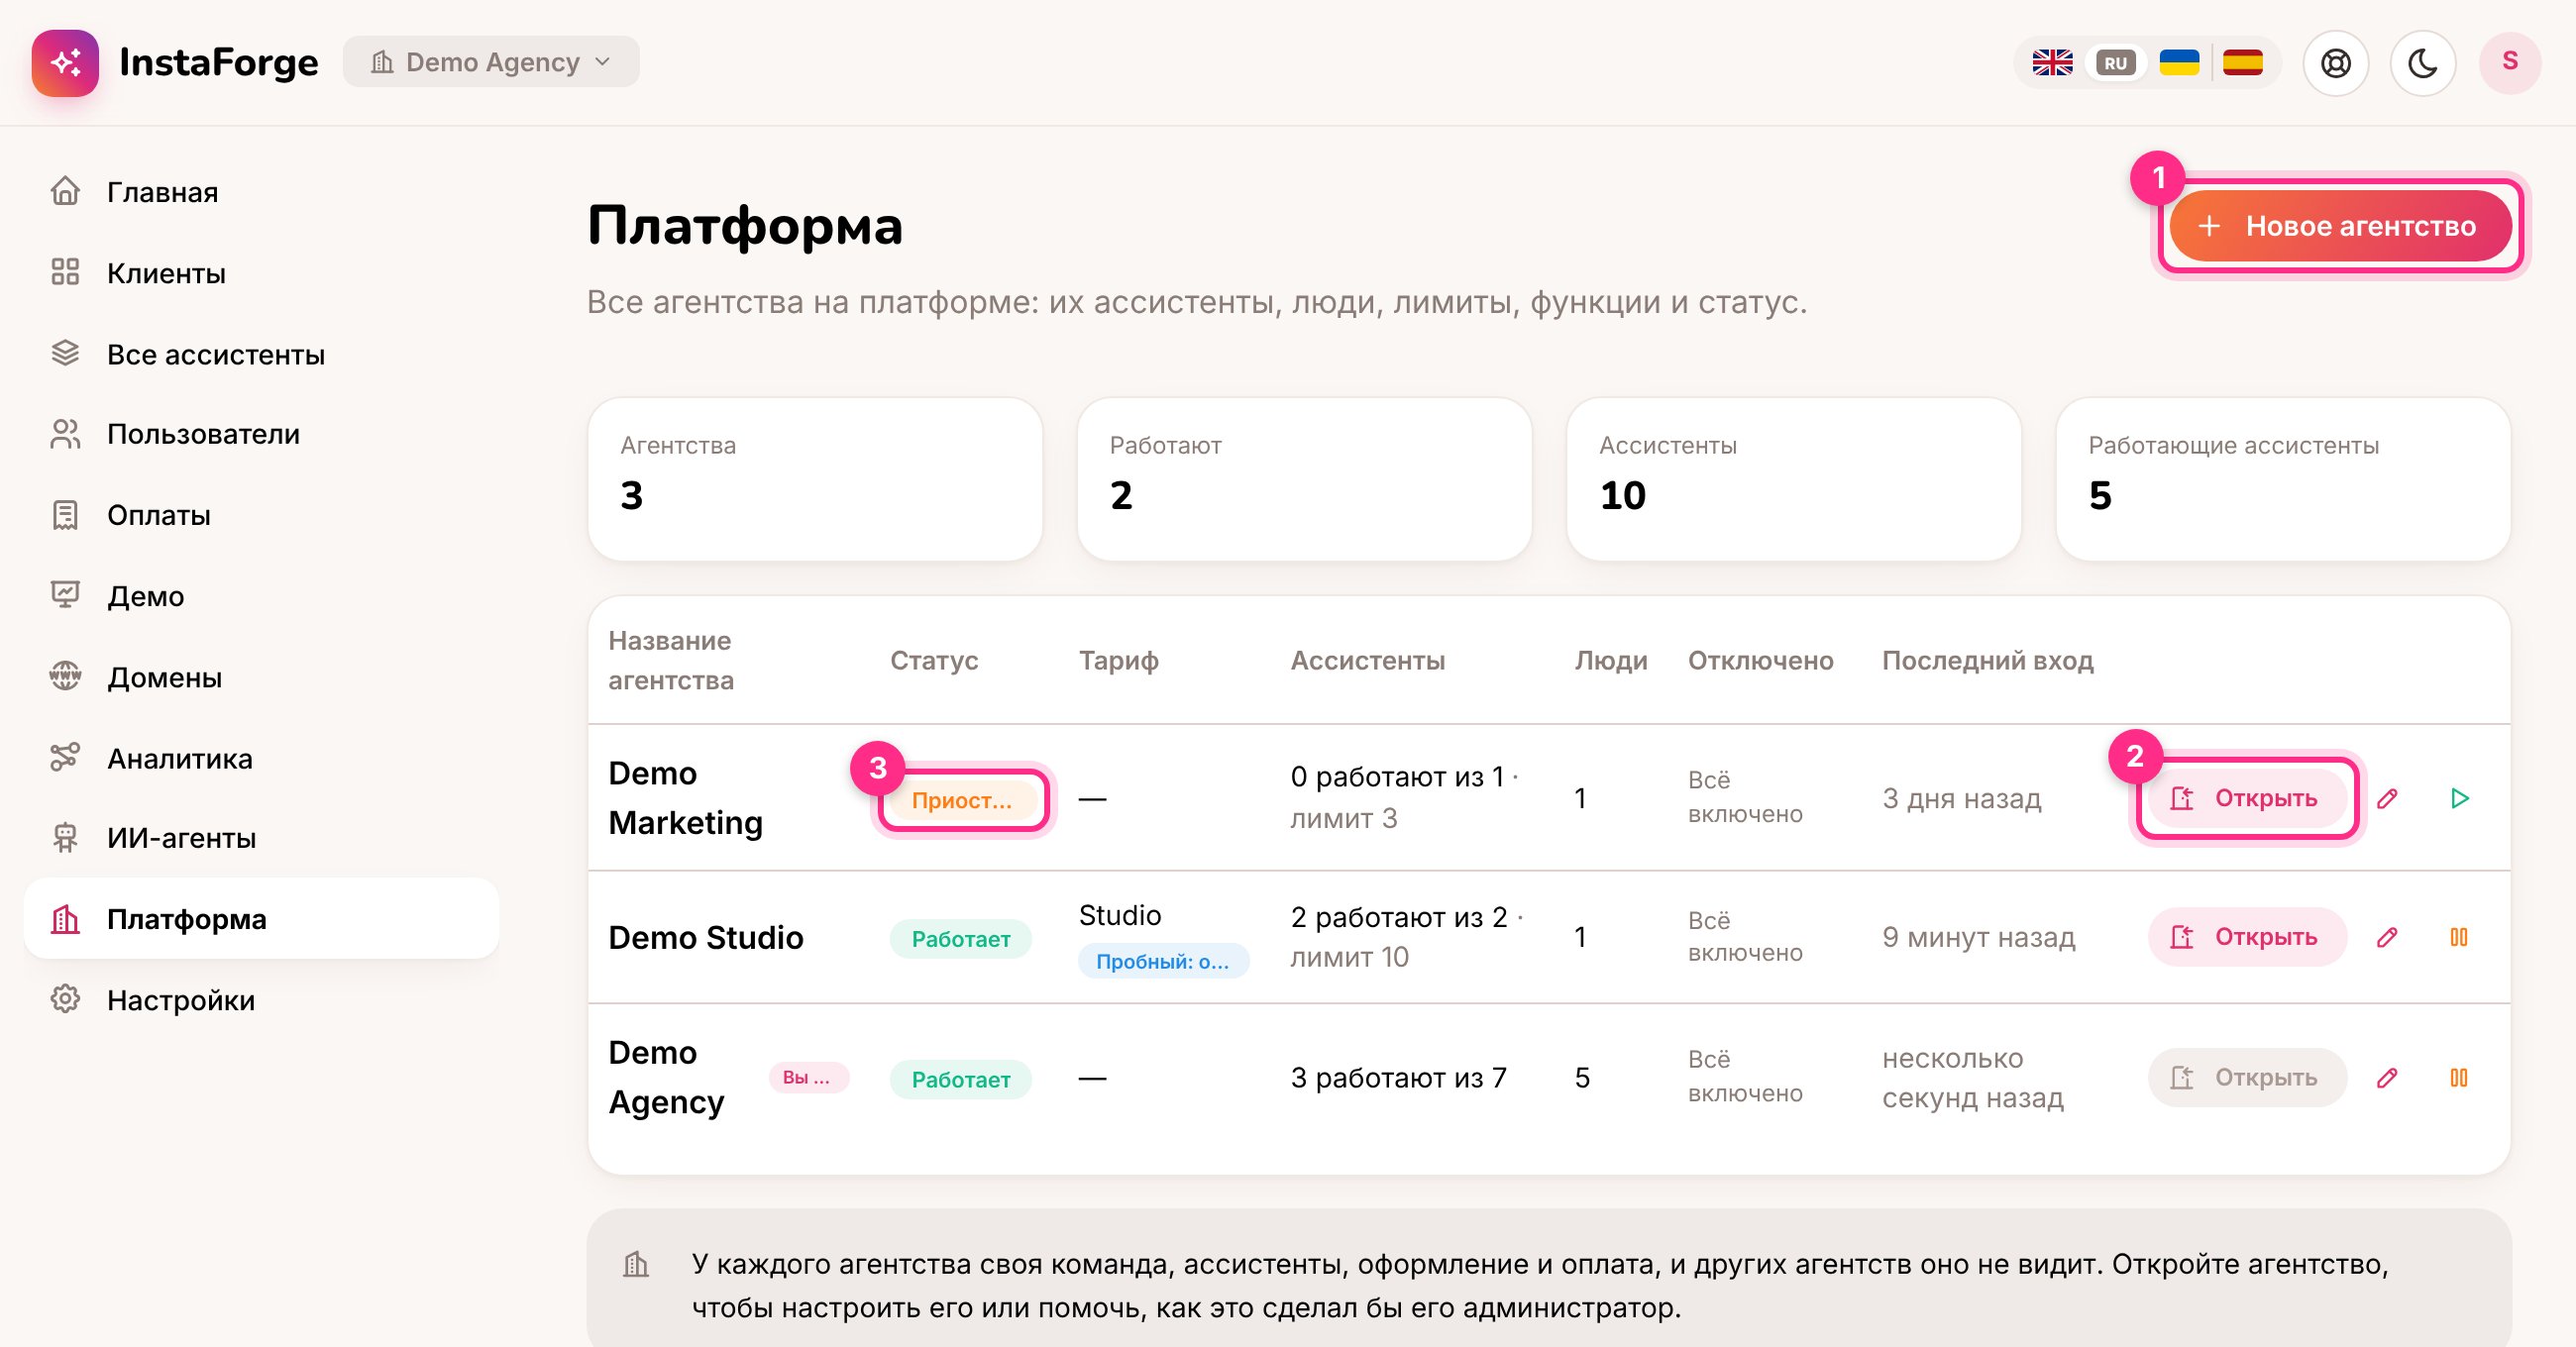Viewport: 2576px width, 1347px height.
Task: Click the InstaForge logo icon
Action: point(65,62)
